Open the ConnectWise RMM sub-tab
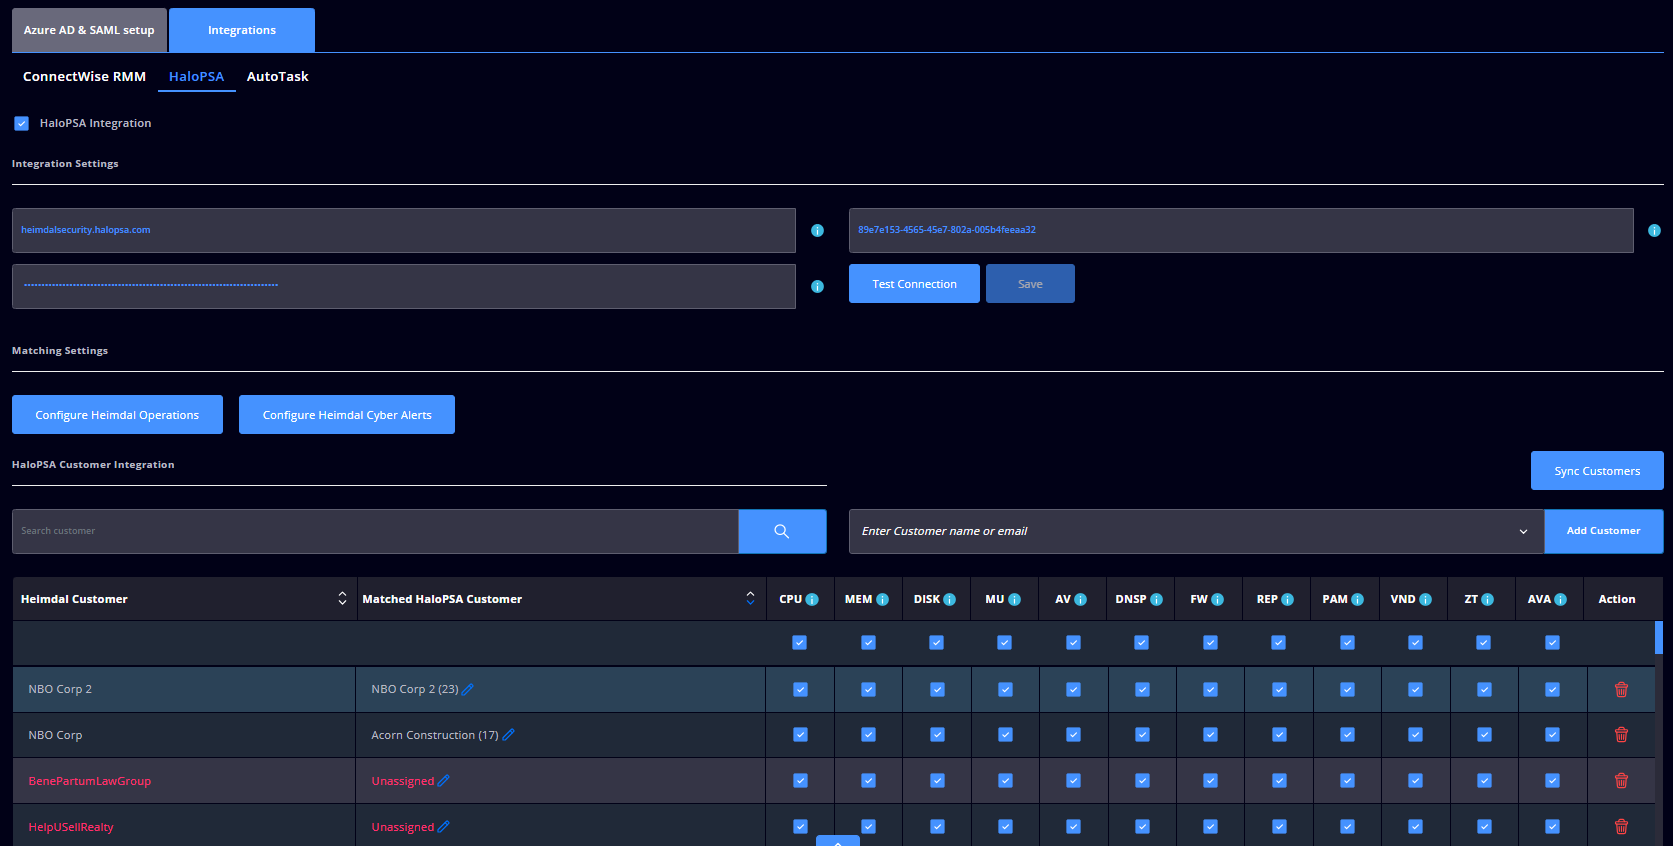 pos(84,77)
